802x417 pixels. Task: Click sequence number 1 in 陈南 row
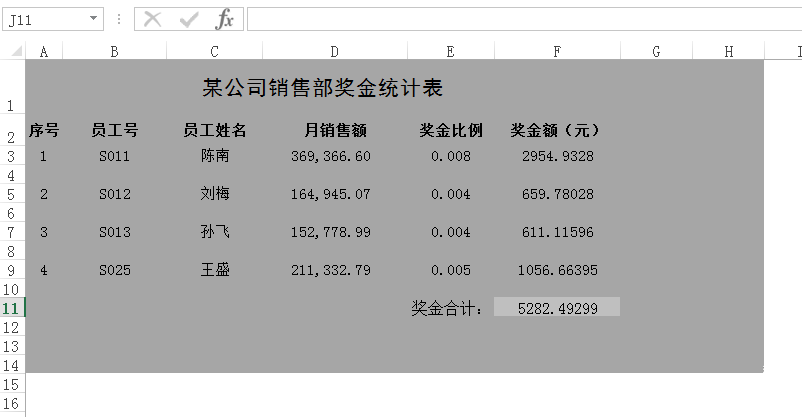[x=43, y=156]
